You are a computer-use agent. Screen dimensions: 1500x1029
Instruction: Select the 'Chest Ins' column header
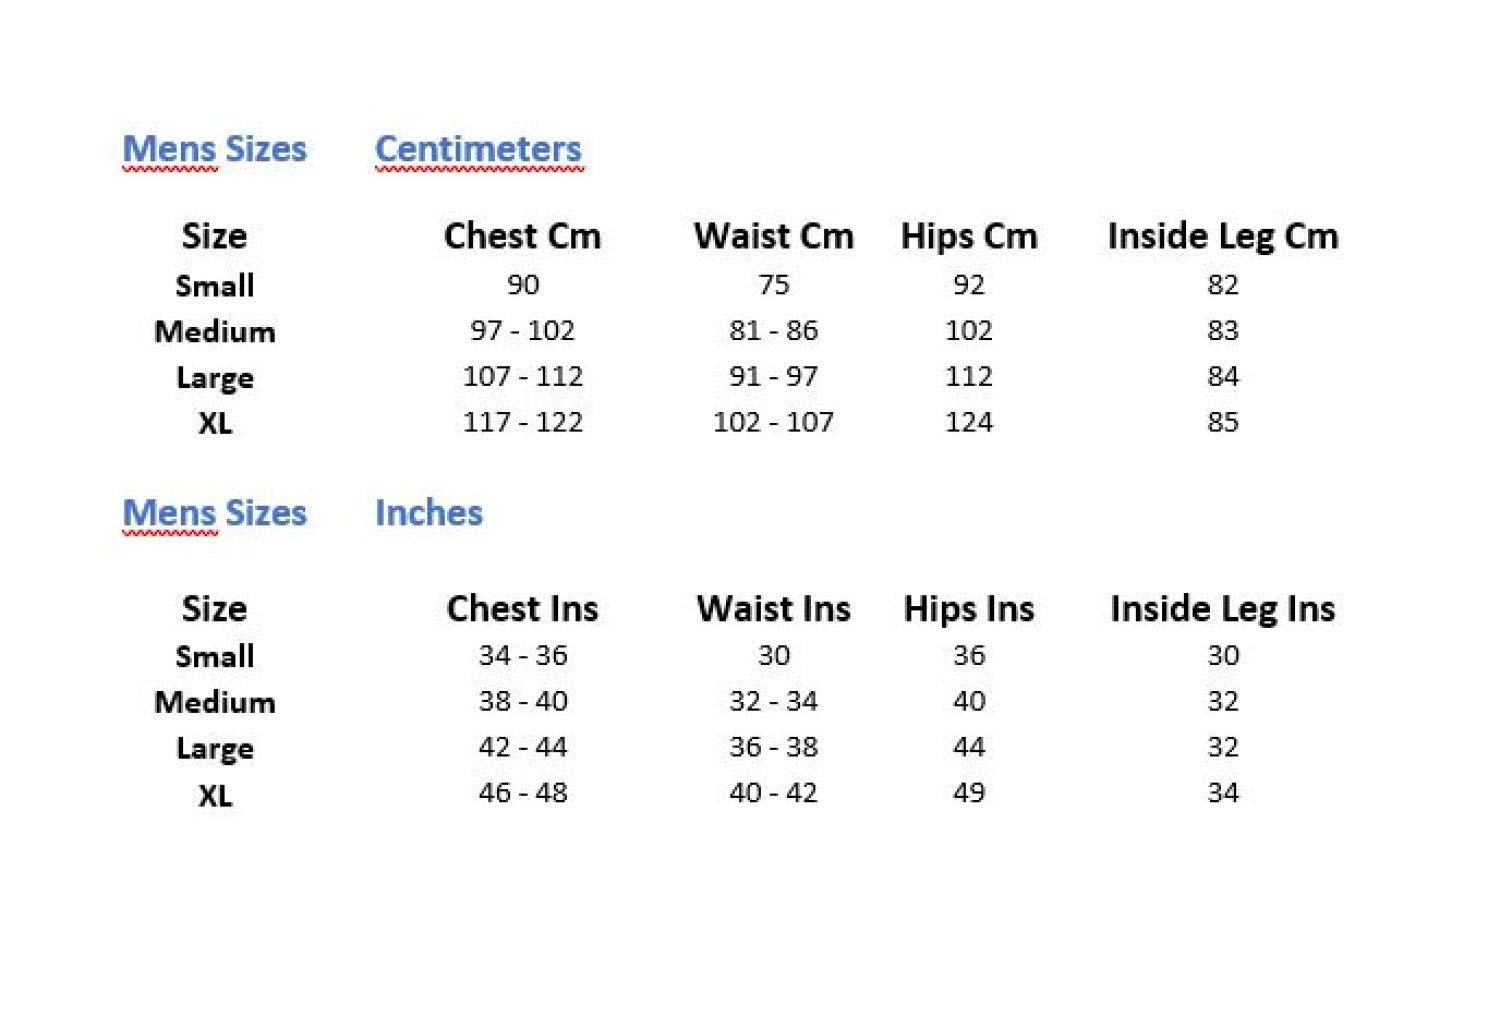coord(522,608)
